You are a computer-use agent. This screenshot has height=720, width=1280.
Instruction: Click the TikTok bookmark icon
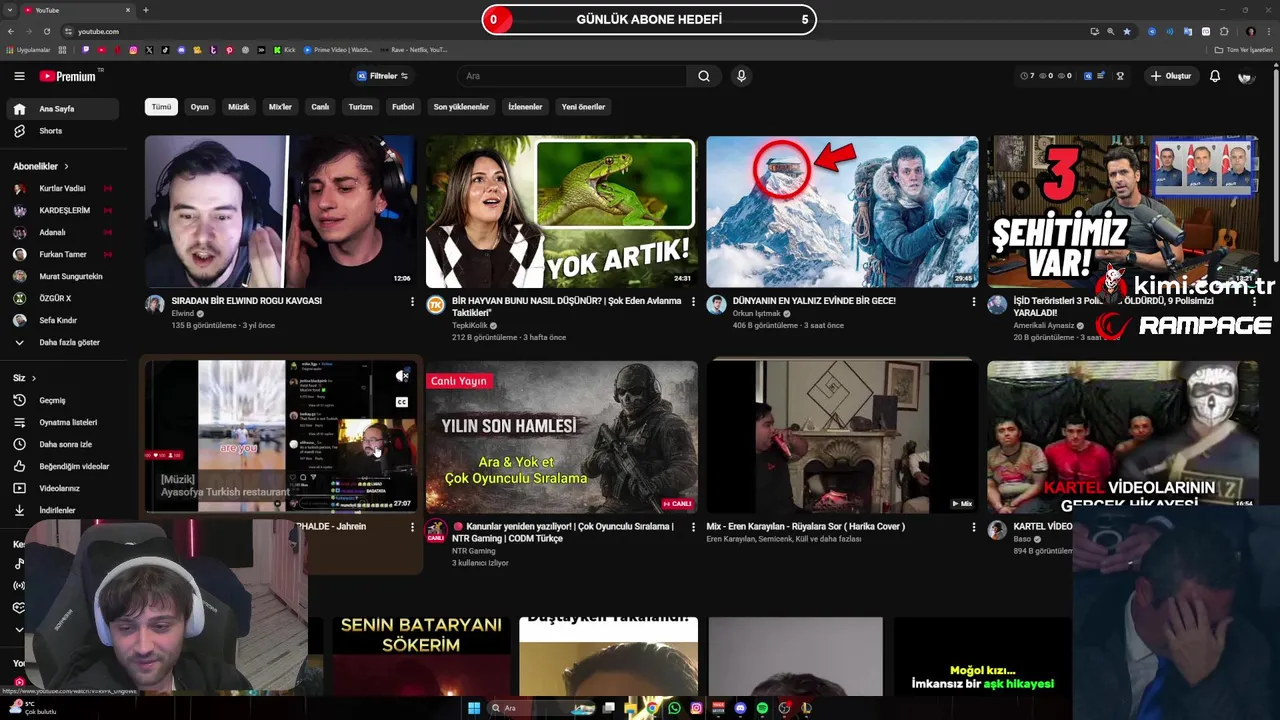coord(165,49)
